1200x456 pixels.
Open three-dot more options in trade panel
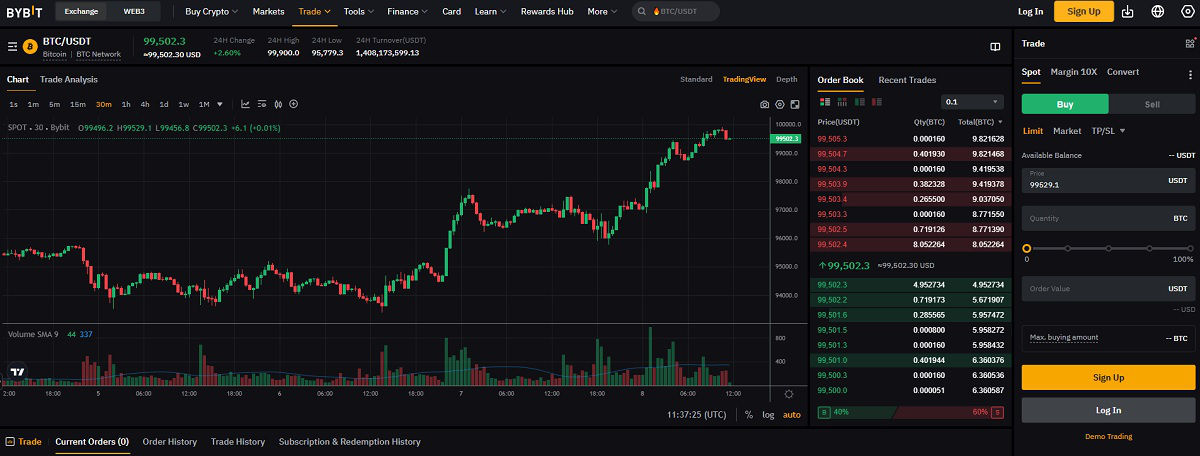(1189, 74)
